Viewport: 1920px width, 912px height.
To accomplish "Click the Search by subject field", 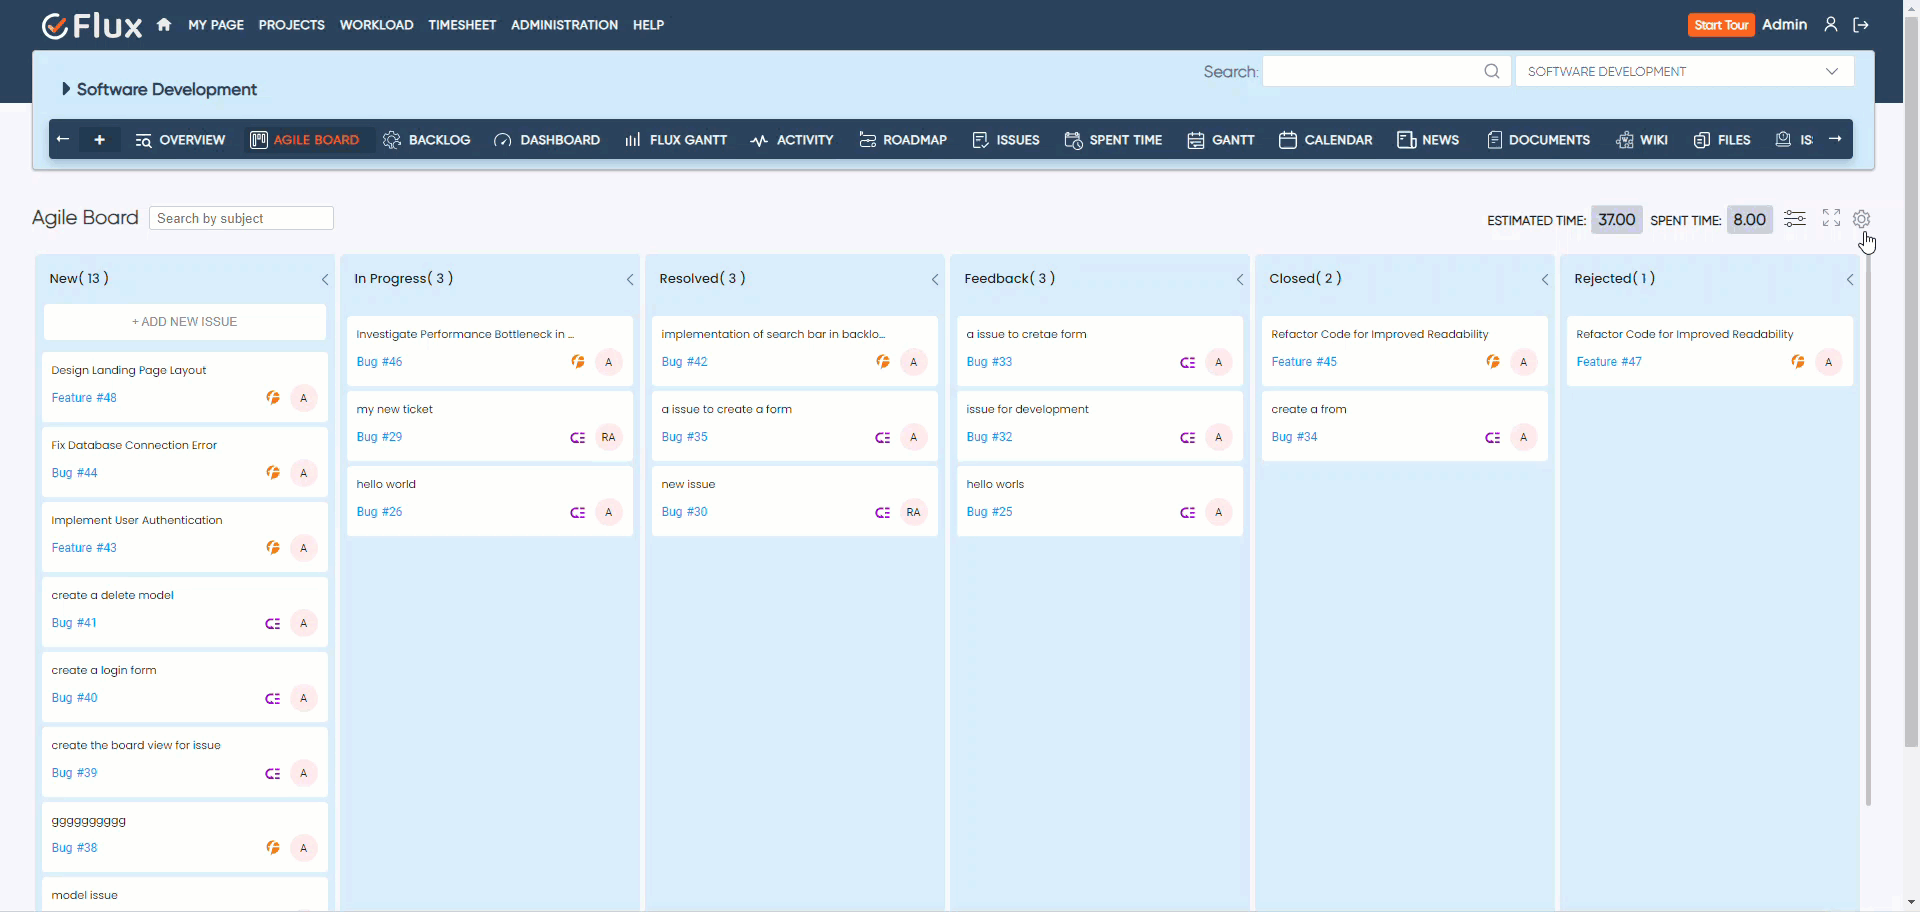I will click(241, 218).
